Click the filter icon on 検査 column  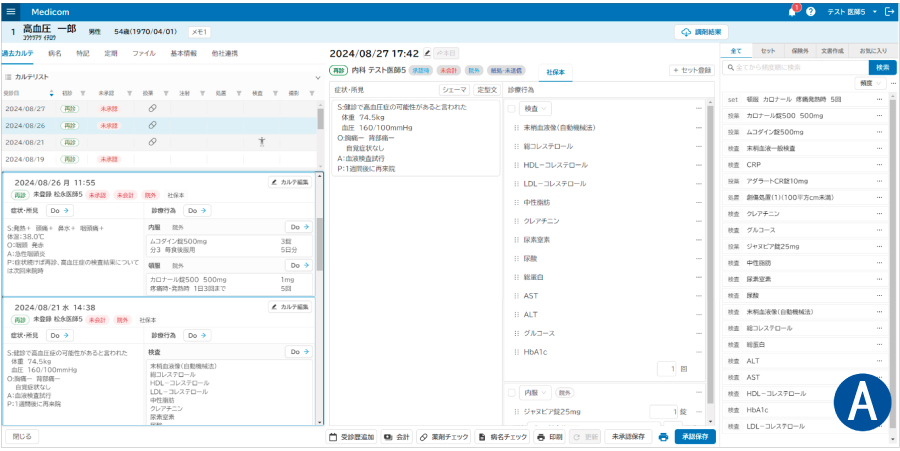275,92
